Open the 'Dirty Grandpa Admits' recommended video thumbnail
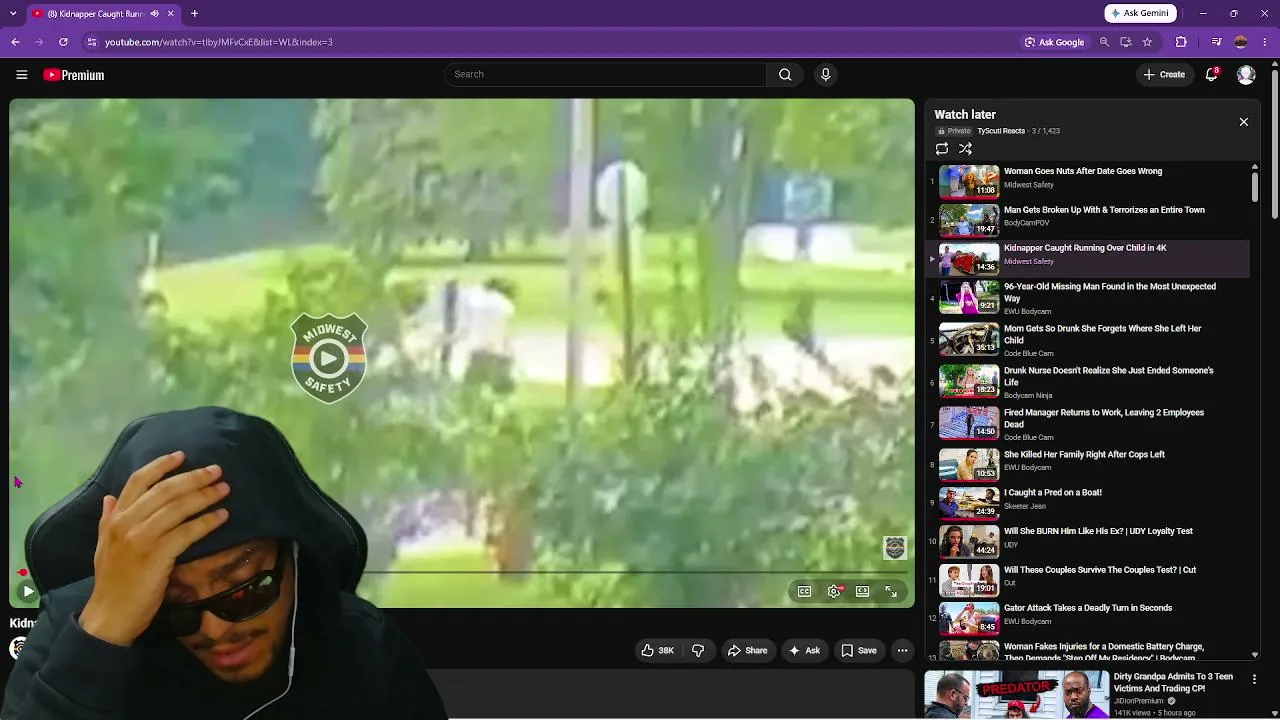 coord(1017,695)
